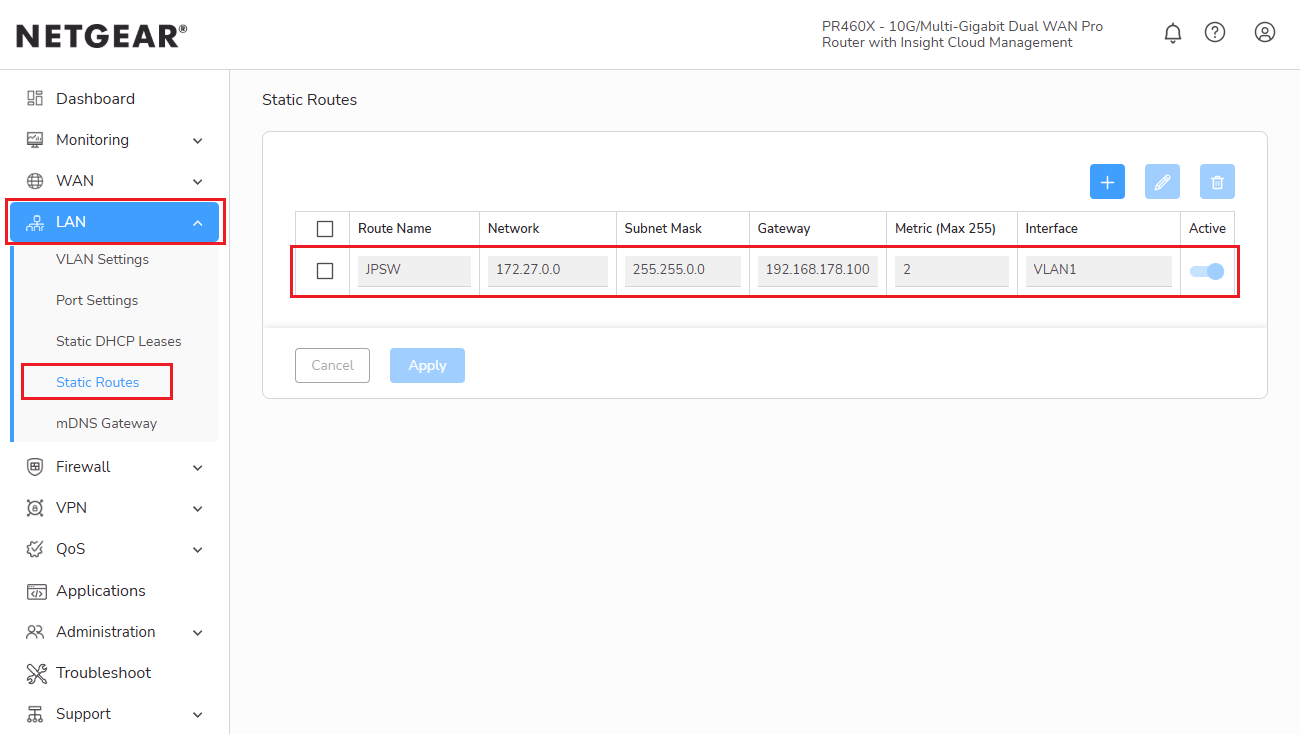Image resolution: width=1300 pixels, height=734 pixels.
Task: Click the LAN network icon
Action: pyautogui.click(x=36, y=222)
